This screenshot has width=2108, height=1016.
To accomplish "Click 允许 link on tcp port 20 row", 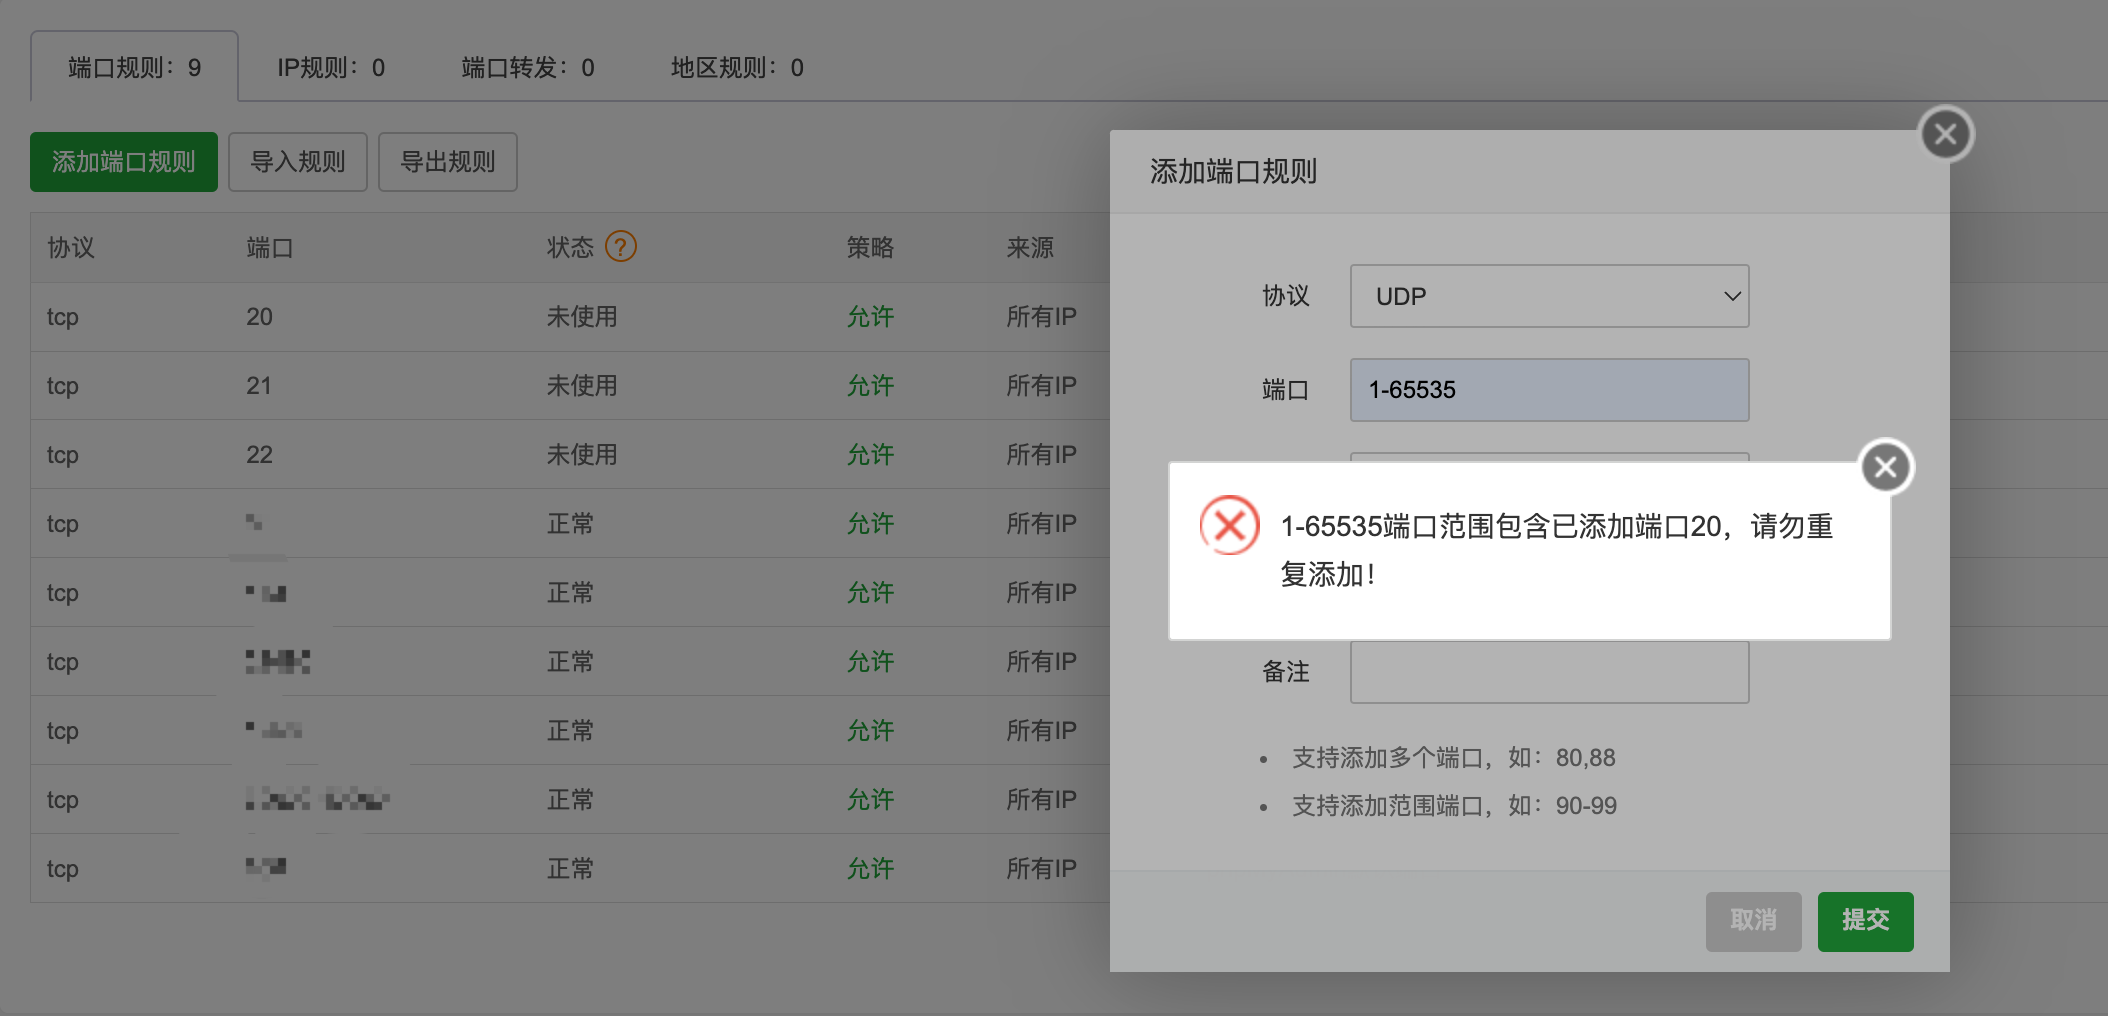I will click(x=871, y=316).
